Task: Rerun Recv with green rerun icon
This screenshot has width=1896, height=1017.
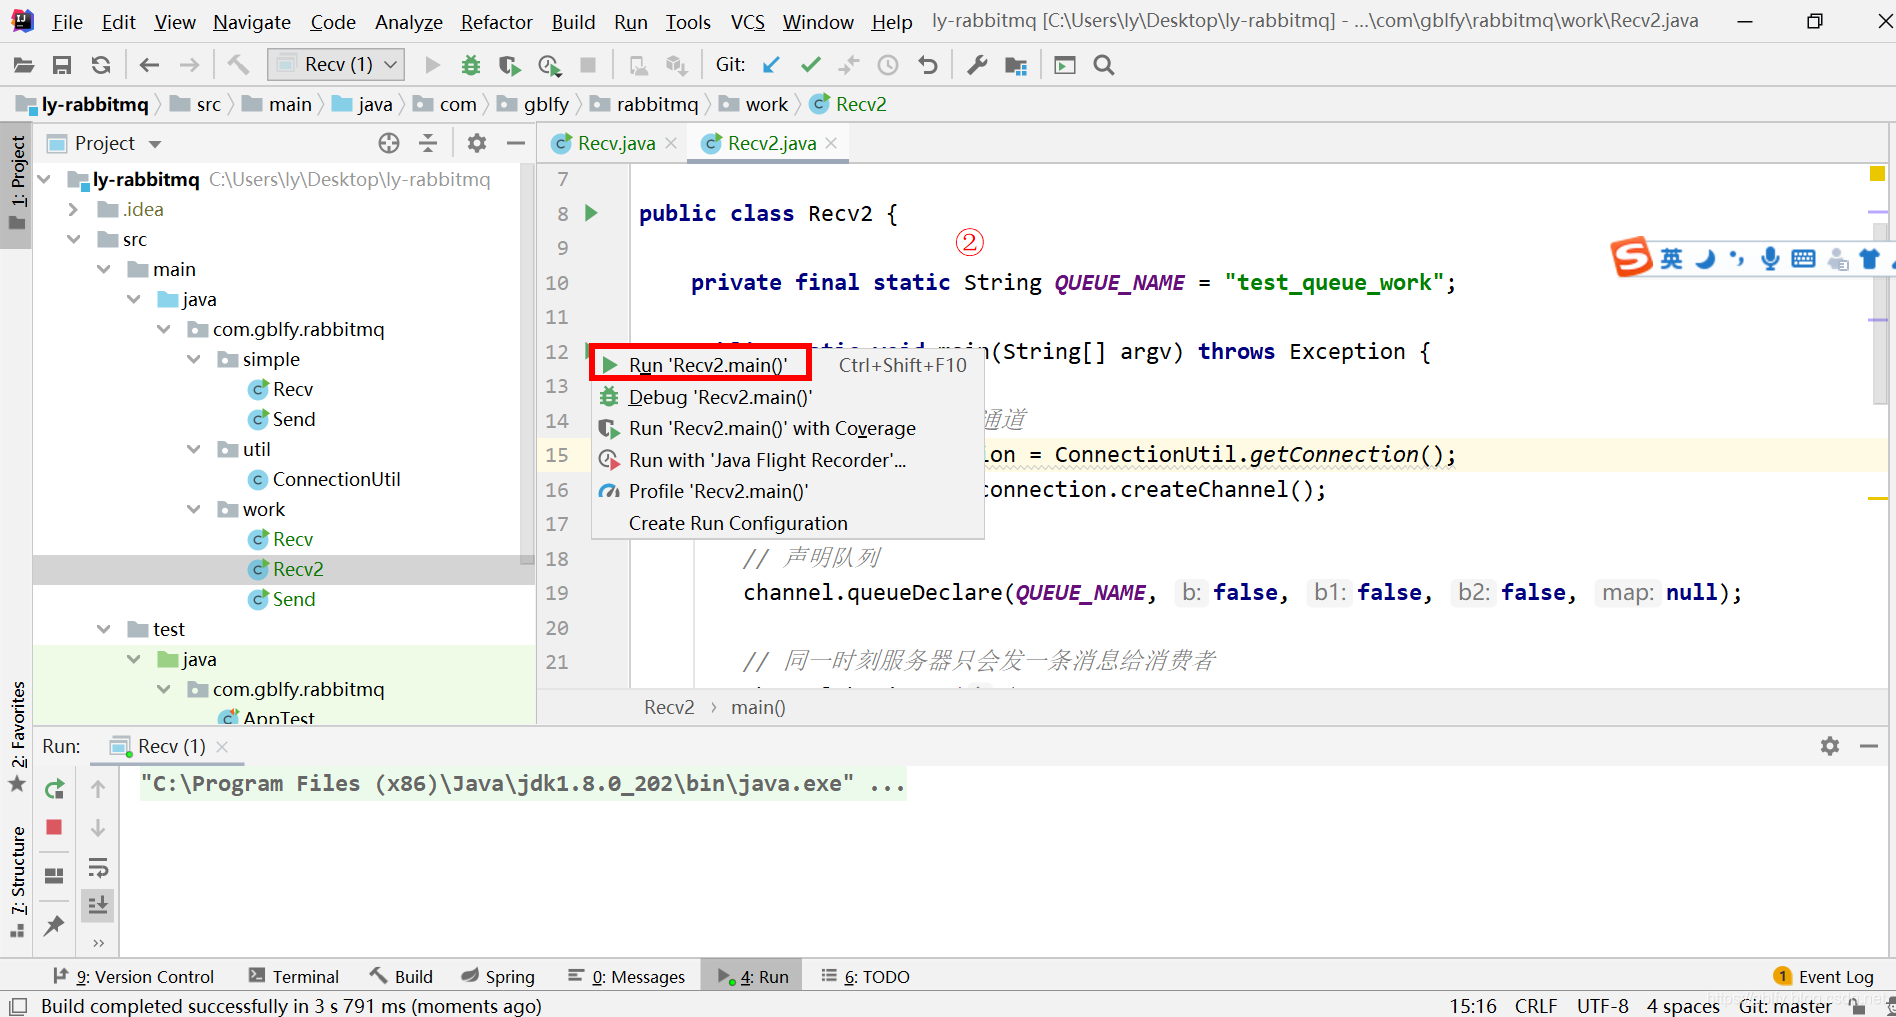Action: [x=55, y=789]
